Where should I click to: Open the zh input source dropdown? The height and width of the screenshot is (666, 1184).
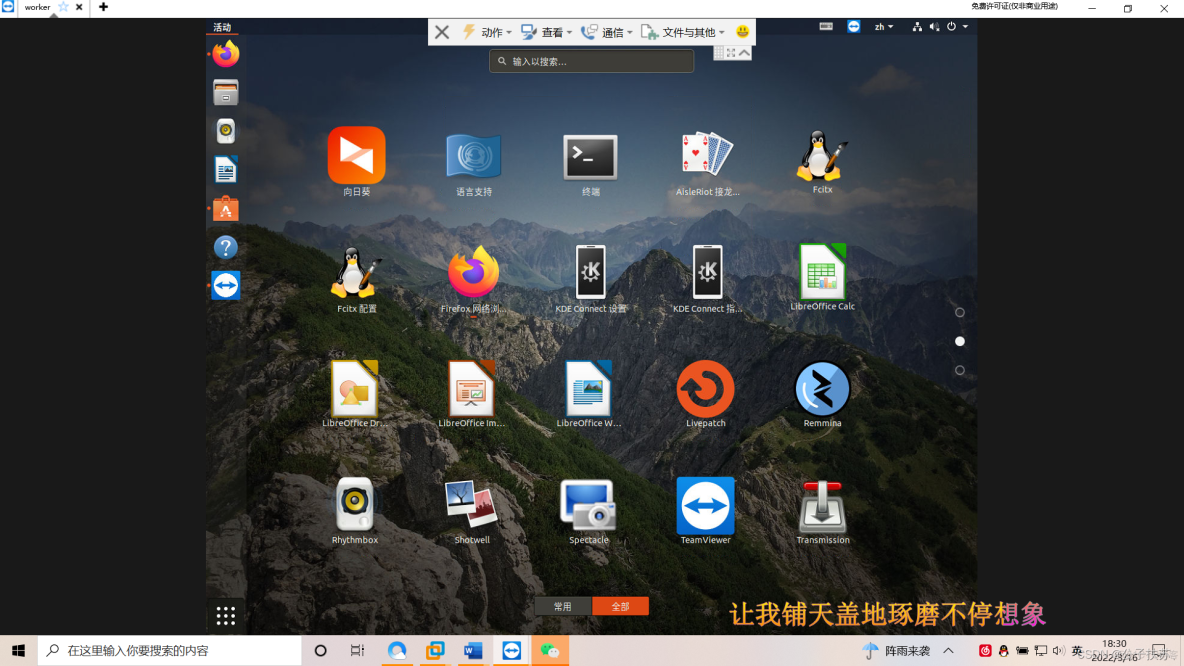pos(883,26)
